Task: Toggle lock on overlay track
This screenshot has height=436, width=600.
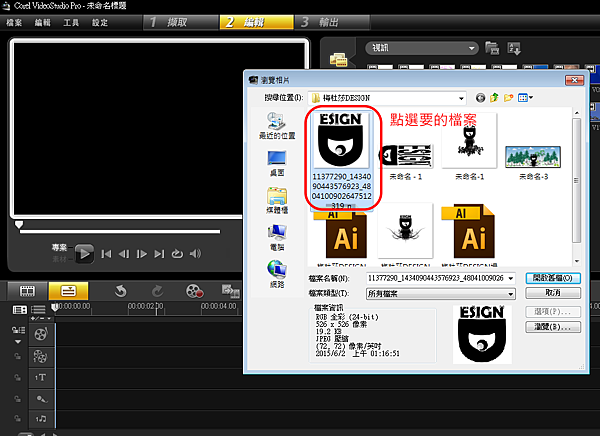Action: [x=18, y=356]
